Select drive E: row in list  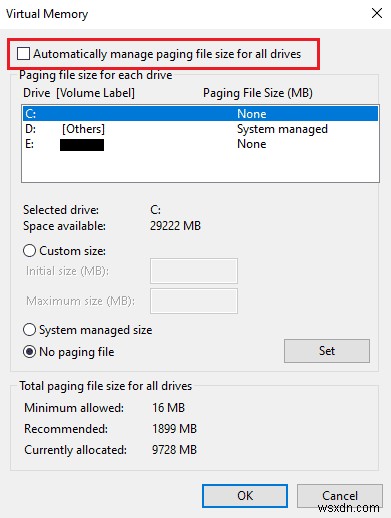[200, 144]
